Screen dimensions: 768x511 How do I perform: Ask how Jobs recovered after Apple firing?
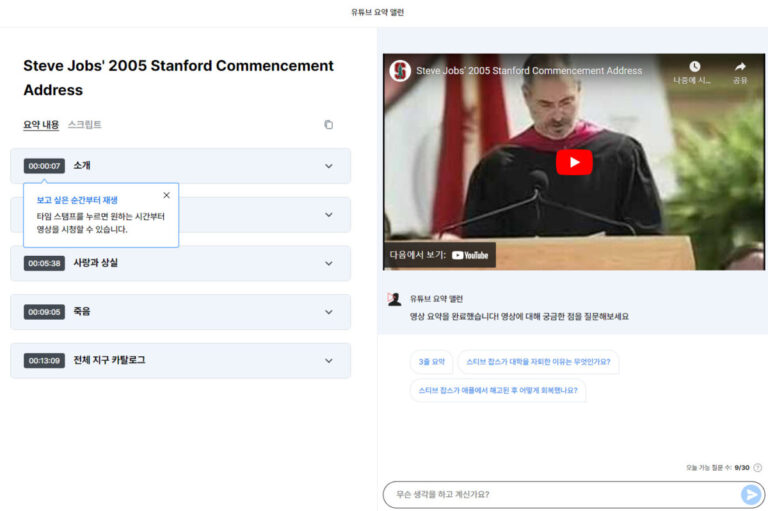click(498, 390)
